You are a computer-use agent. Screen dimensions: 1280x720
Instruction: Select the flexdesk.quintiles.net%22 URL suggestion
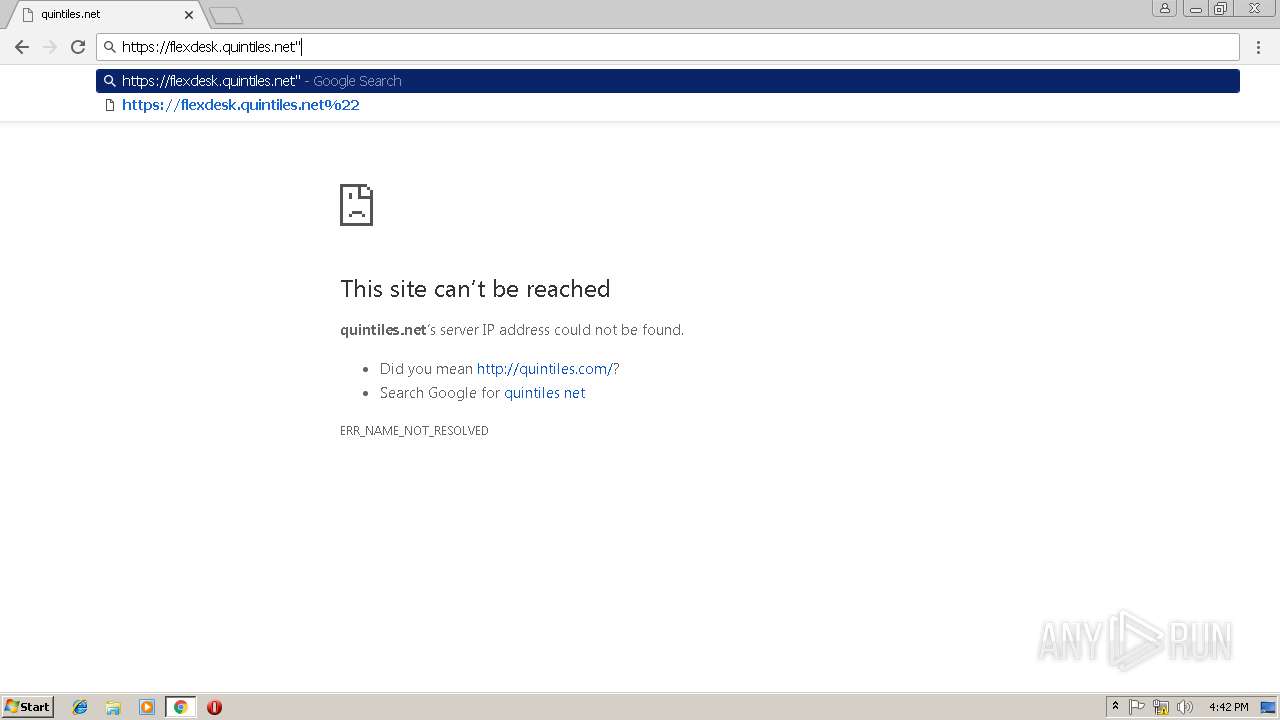click(668, 105)
